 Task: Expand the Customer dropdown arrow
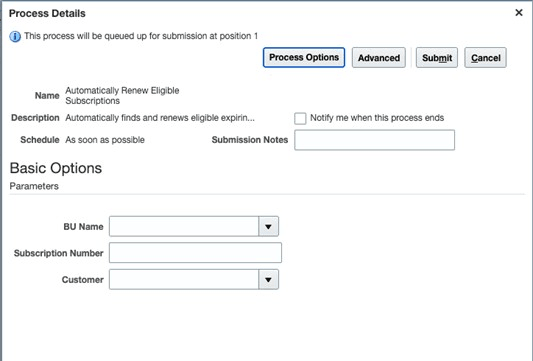click(x=268, y=279)
